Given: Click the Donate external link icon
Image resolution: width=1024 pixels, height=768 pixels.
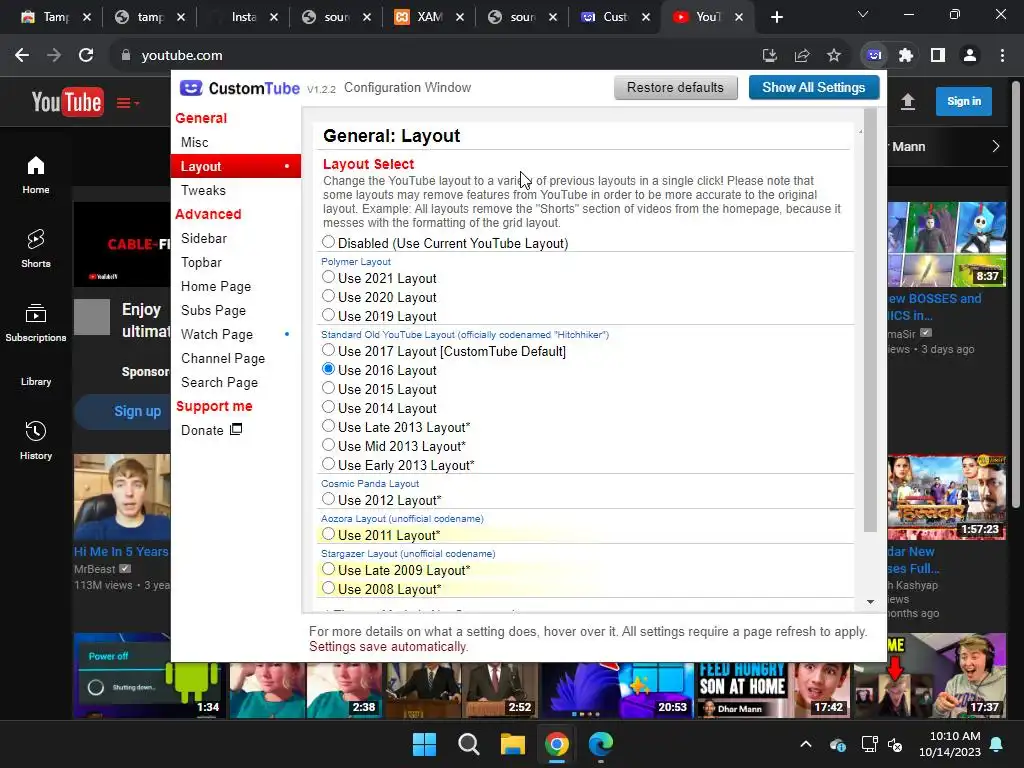Looking at the screenshot, I should tap(236, 429).
